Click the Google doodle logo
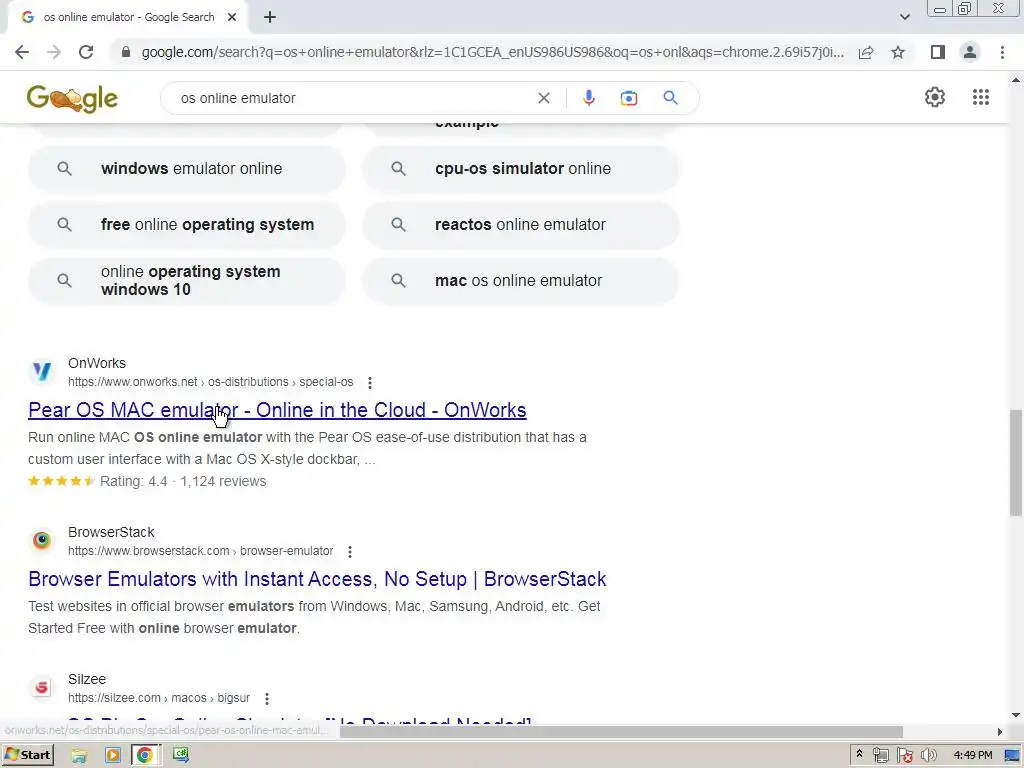 (72, 98)
